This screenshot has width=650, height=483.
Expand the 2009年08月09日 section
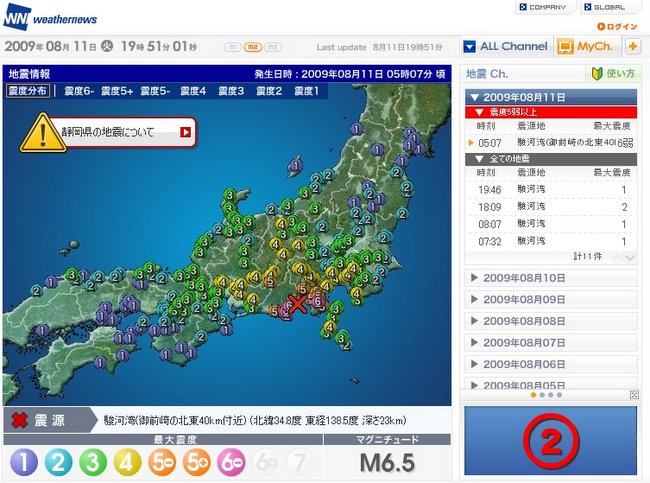pyautogui.click(x=551, y=299)
